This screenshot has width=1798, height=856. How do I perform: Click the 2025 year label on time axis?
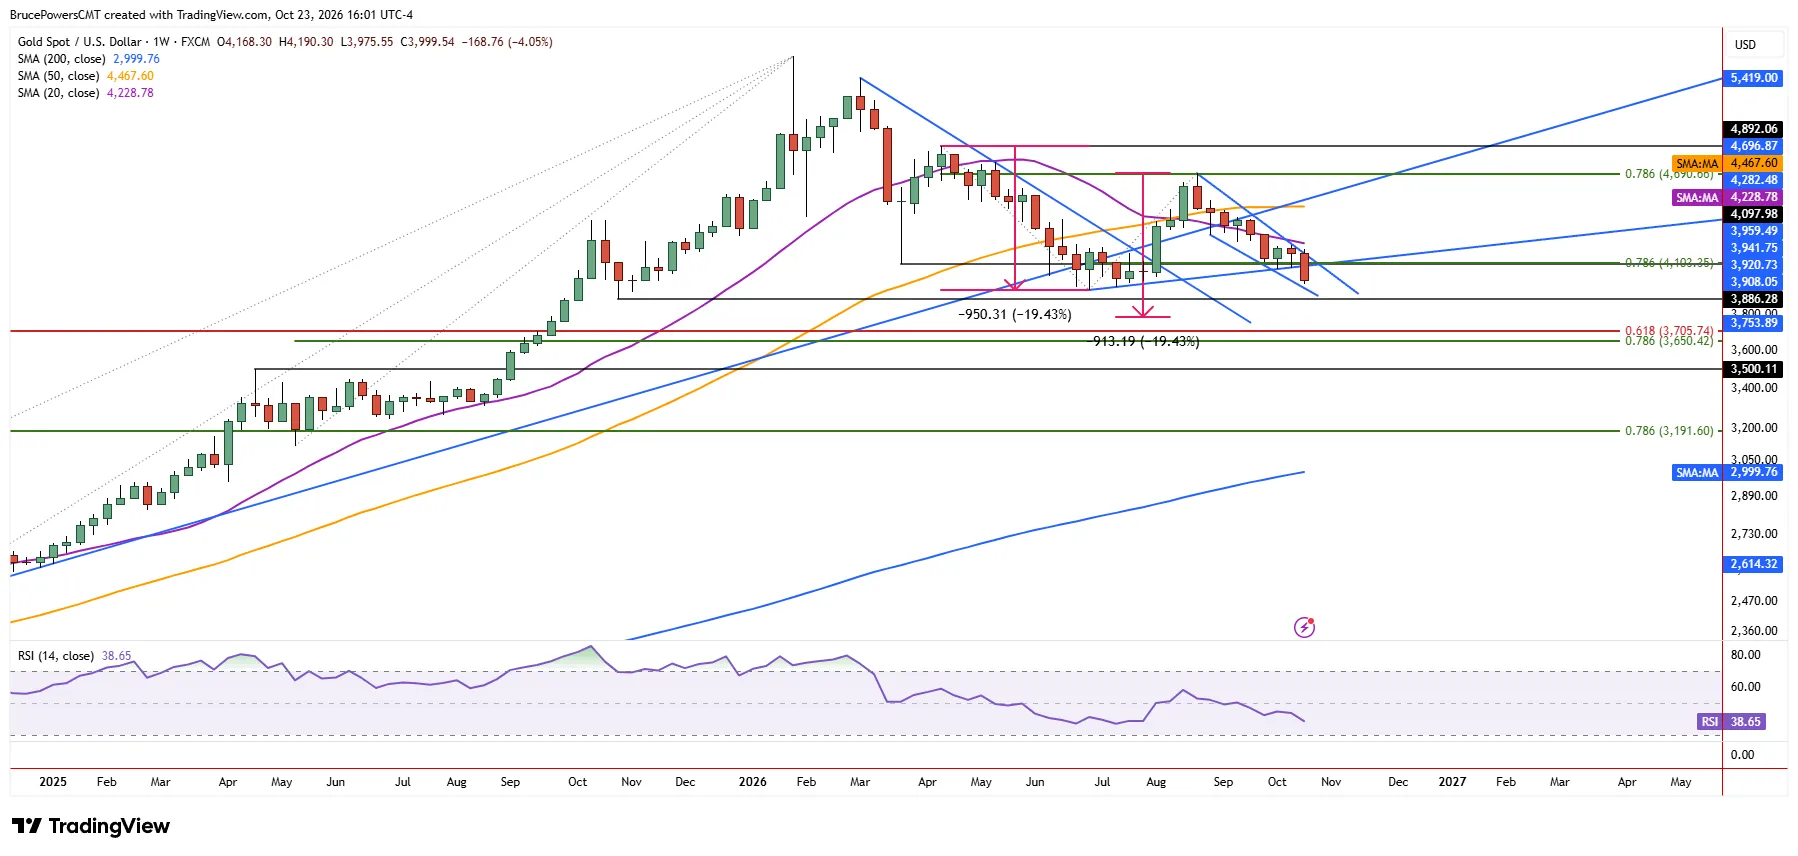click(53, 782)
